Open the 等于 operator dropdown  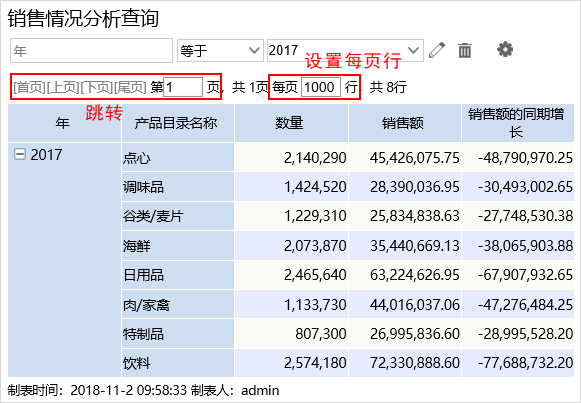220,50
